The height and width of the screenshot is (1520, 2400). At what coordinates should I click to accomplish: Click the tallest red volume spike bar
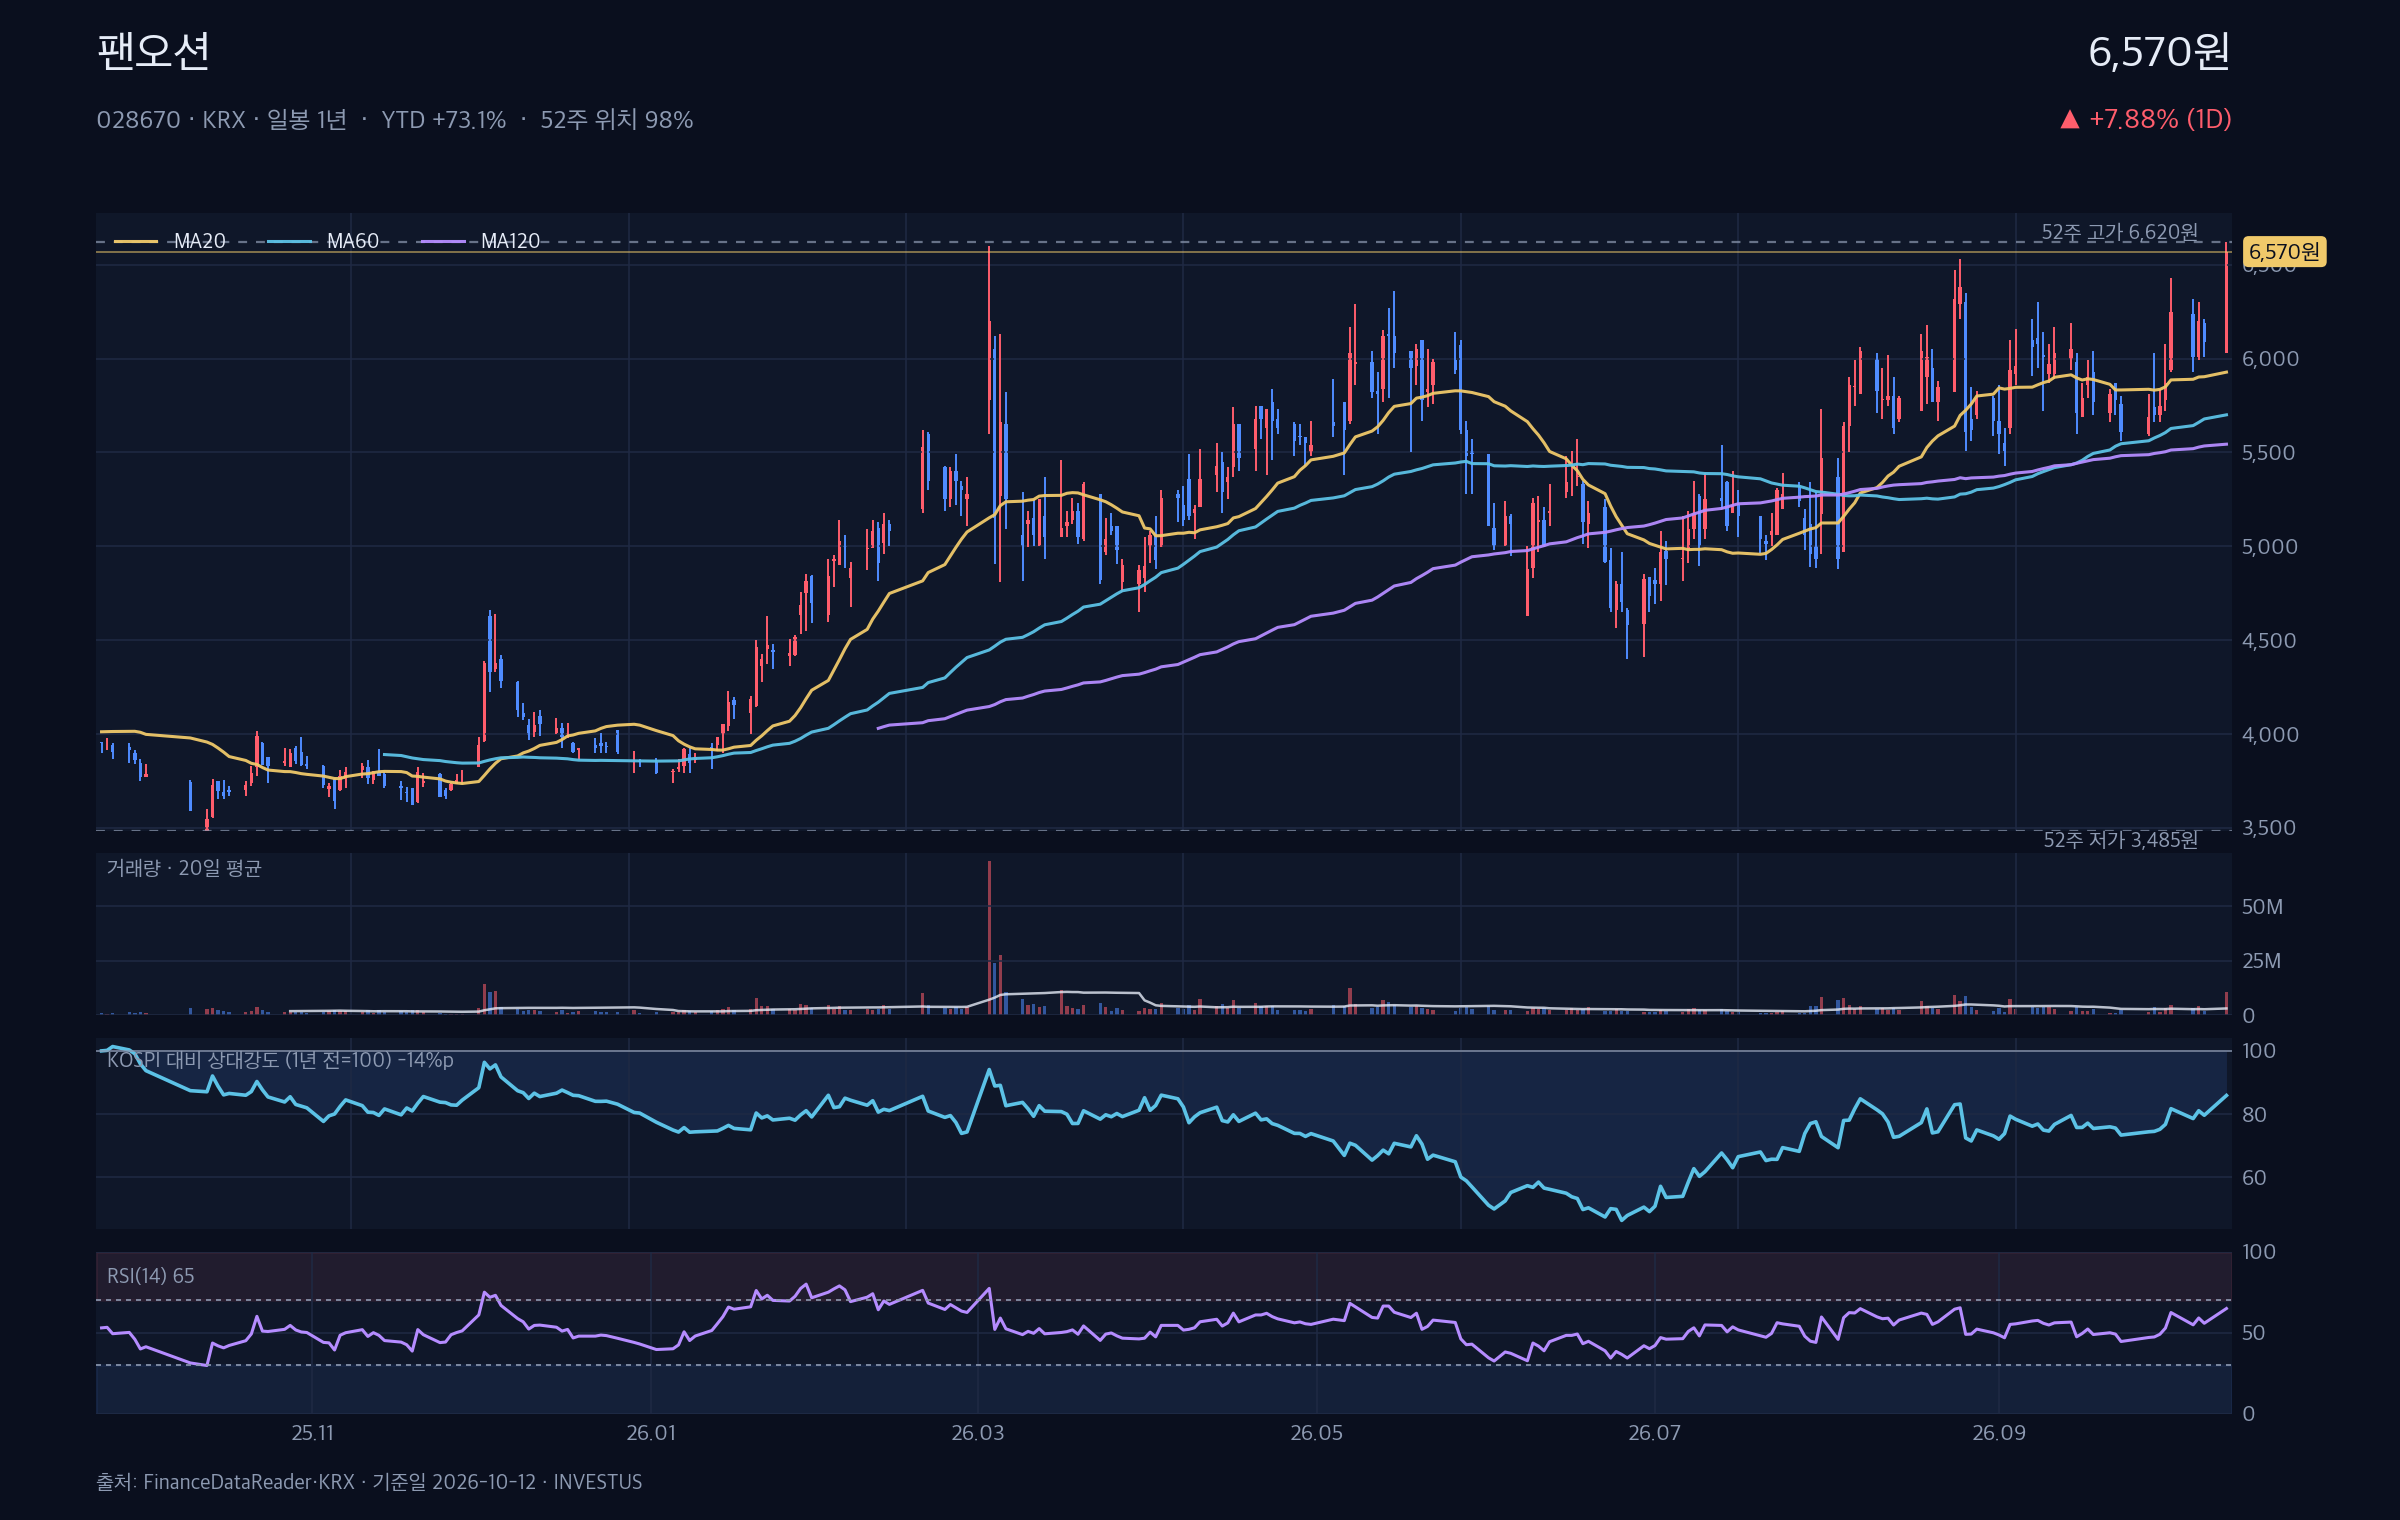click(x=989, y=938)
